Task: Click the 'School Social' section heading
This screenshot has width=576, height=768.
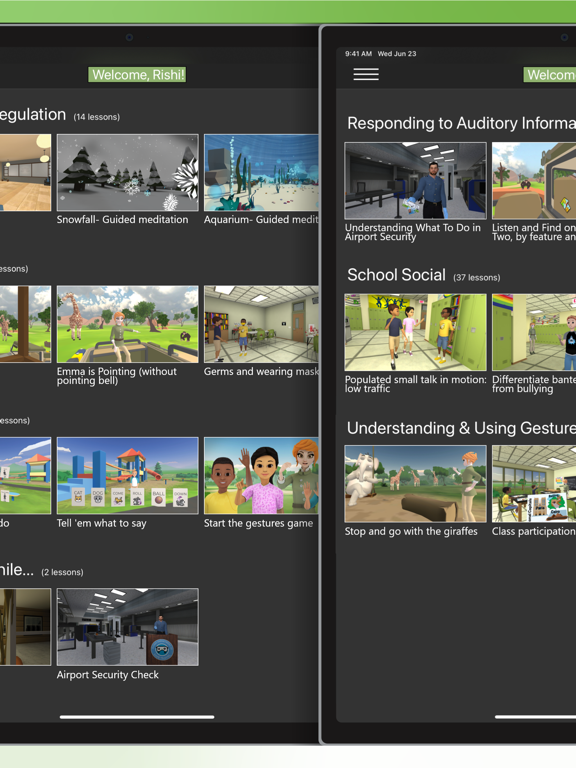Action: [396, 275]
